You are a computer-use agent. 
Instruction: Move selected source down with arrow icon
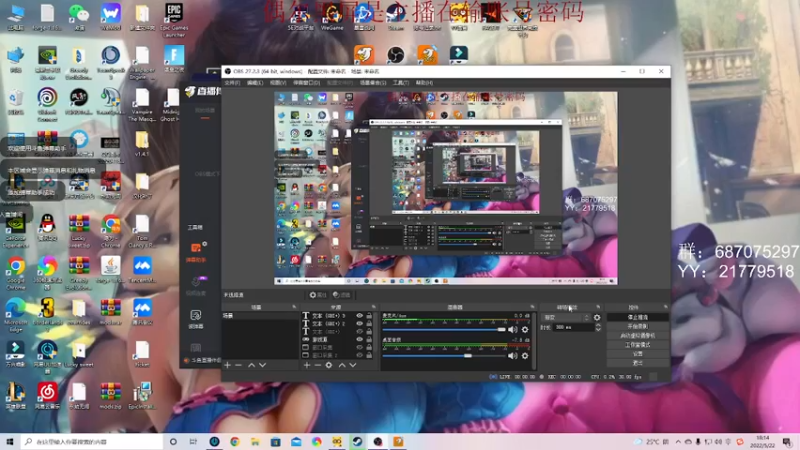[x=353, y=365]
